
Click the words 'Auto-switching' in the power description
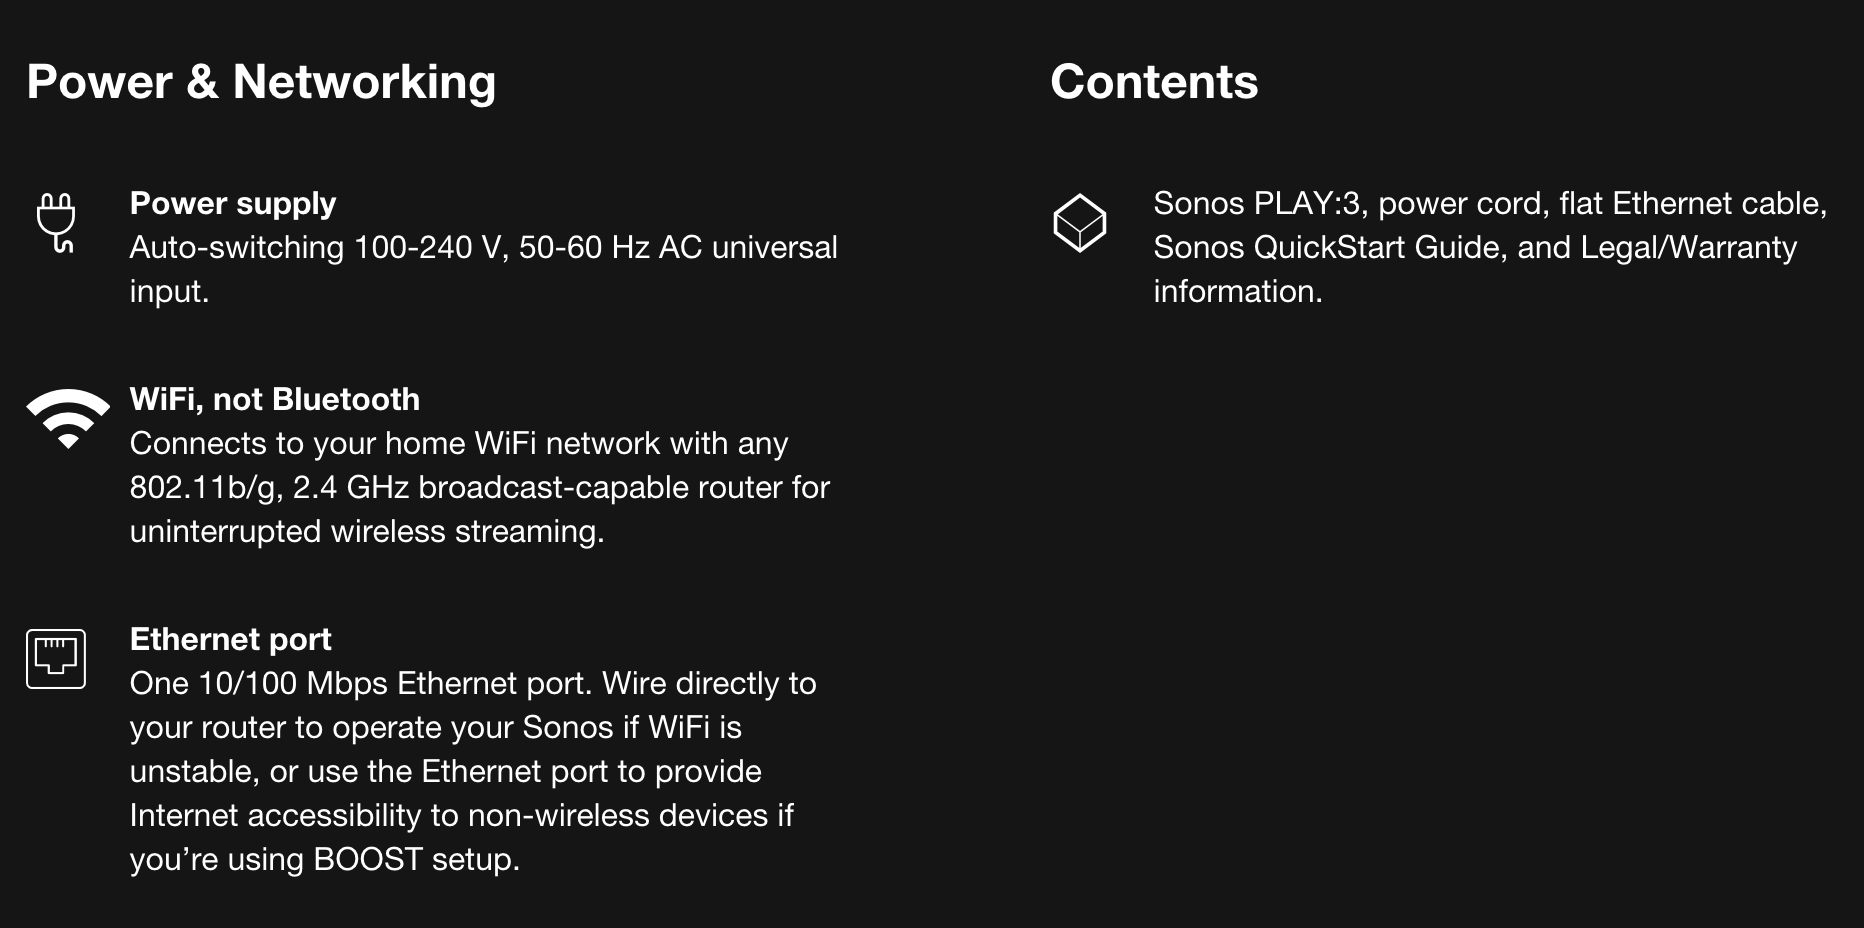click(x=236, y=248)
